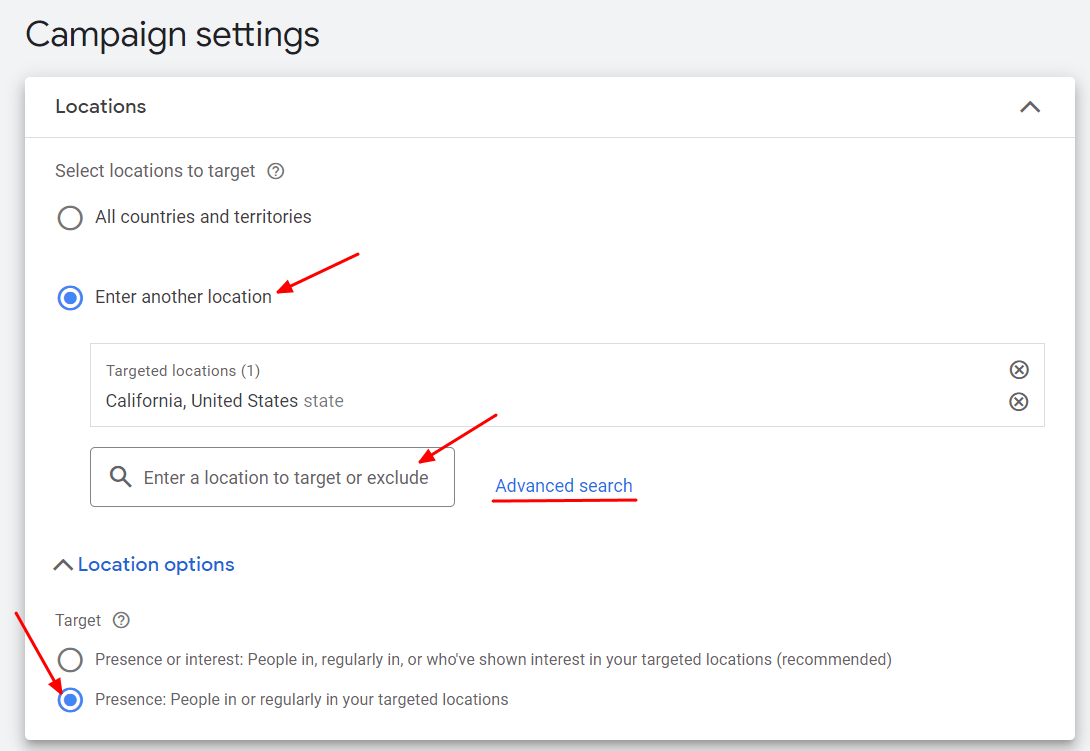The width and height of the screenshot is (1090, 751).
Task: Choose Presence or interest targeting radio option
Action: click(70, 660)
